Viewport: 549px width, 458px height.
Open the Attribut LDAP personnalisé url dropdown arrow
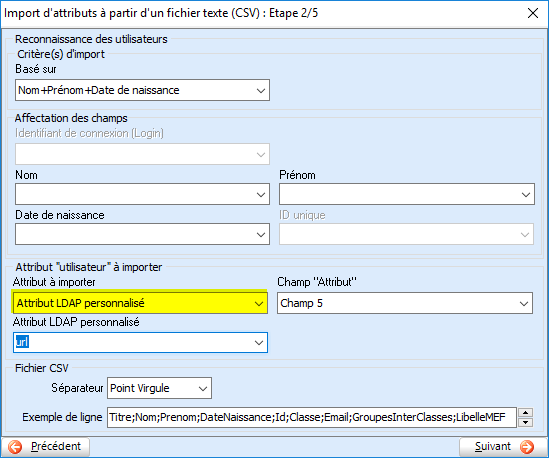coord(259,342)
